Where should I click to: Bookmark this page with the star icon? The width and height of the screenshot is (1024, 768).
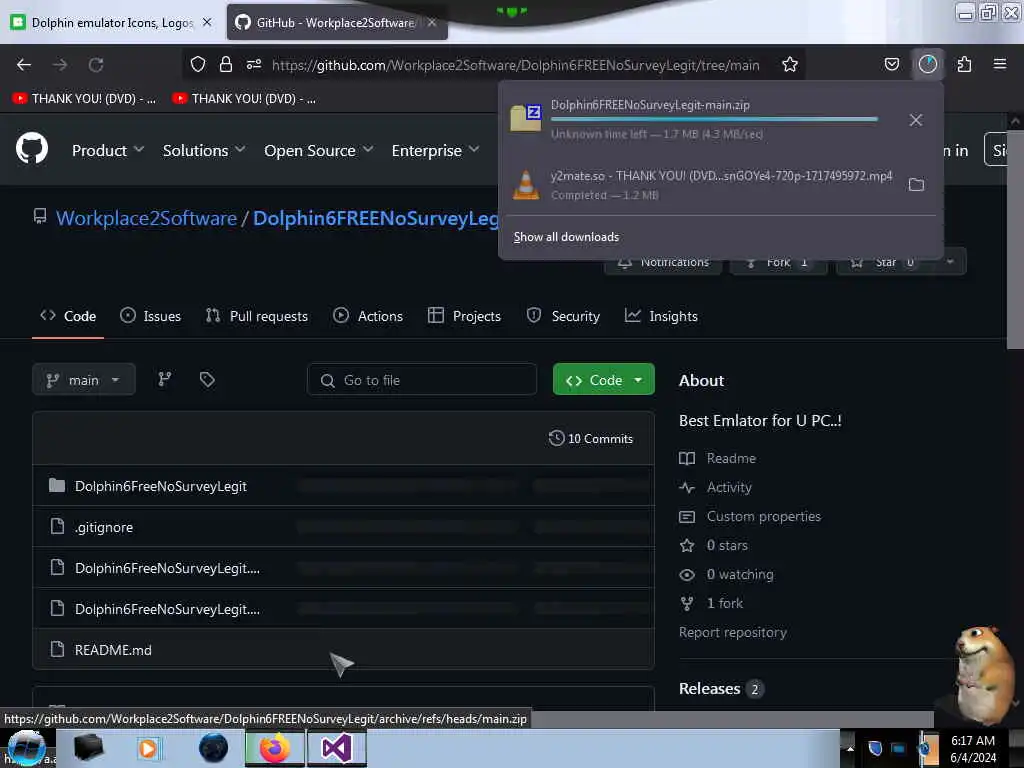[x=790, y=64]
